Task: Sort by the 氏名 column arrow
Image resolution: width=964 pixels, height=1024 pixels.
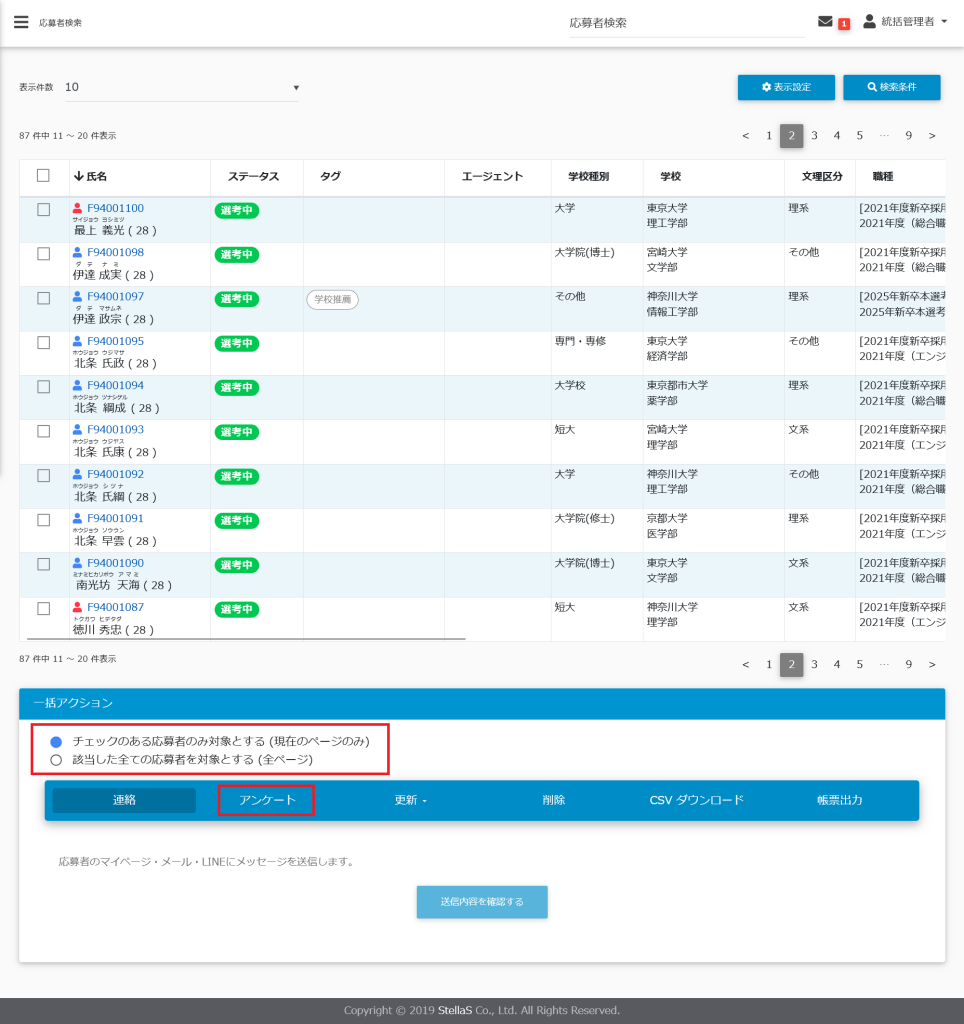Action: [x=79, y=177]
